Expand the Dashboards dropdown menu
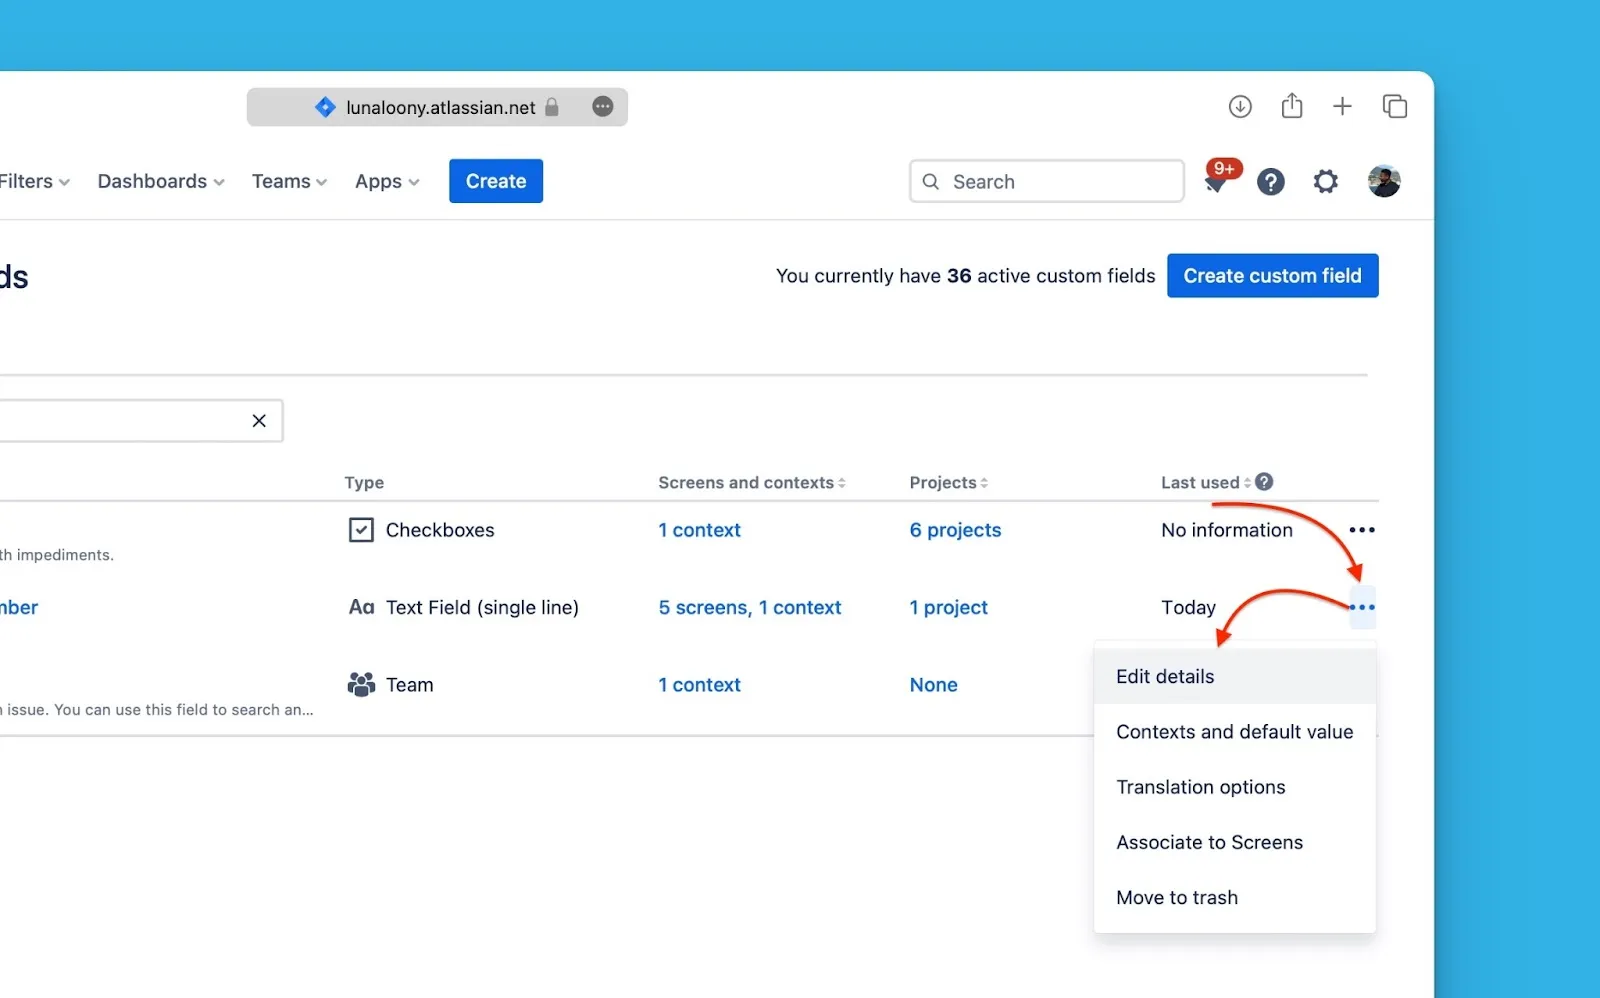Screen dimensions: 1600x998 pyautogui.click(x=160, y=182)
